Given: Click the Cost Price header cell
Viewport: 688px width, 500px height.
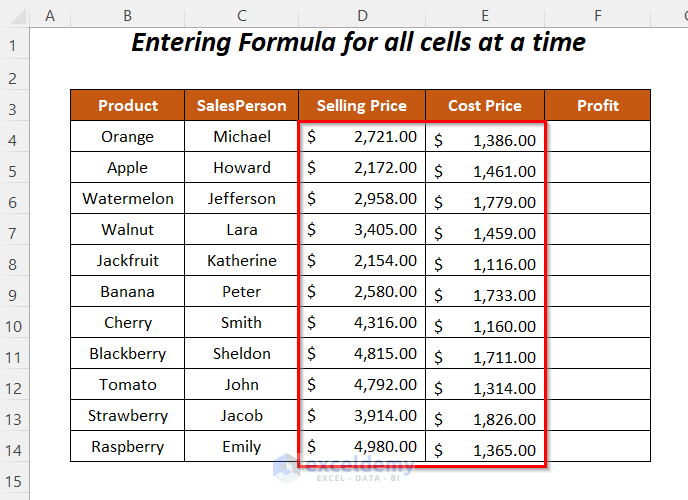Looking at the screenshot, I should pos(485,106).
